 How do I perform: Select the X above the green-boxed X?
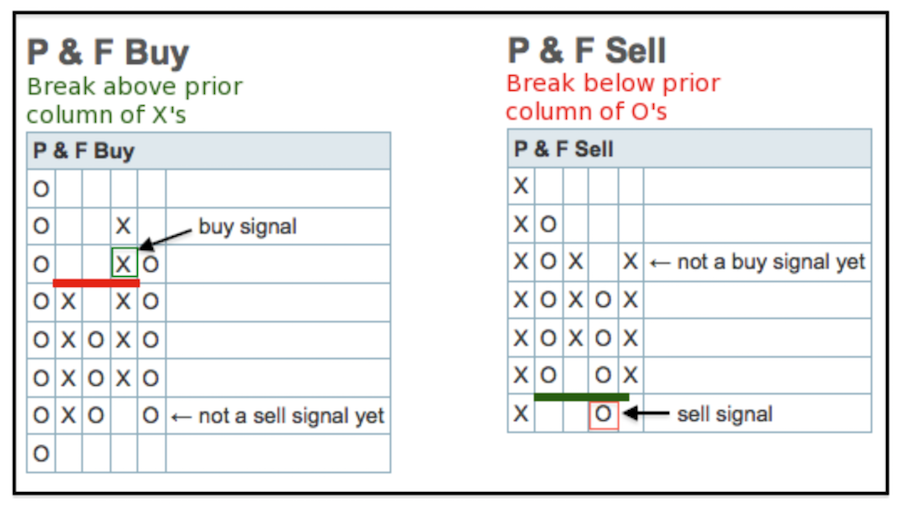(x=123, y=226)
